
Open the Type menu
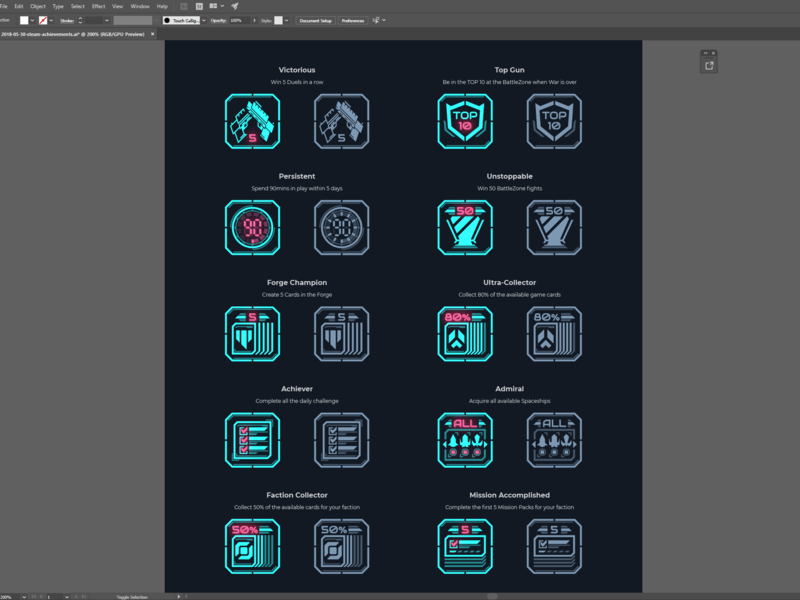[58, 6]
